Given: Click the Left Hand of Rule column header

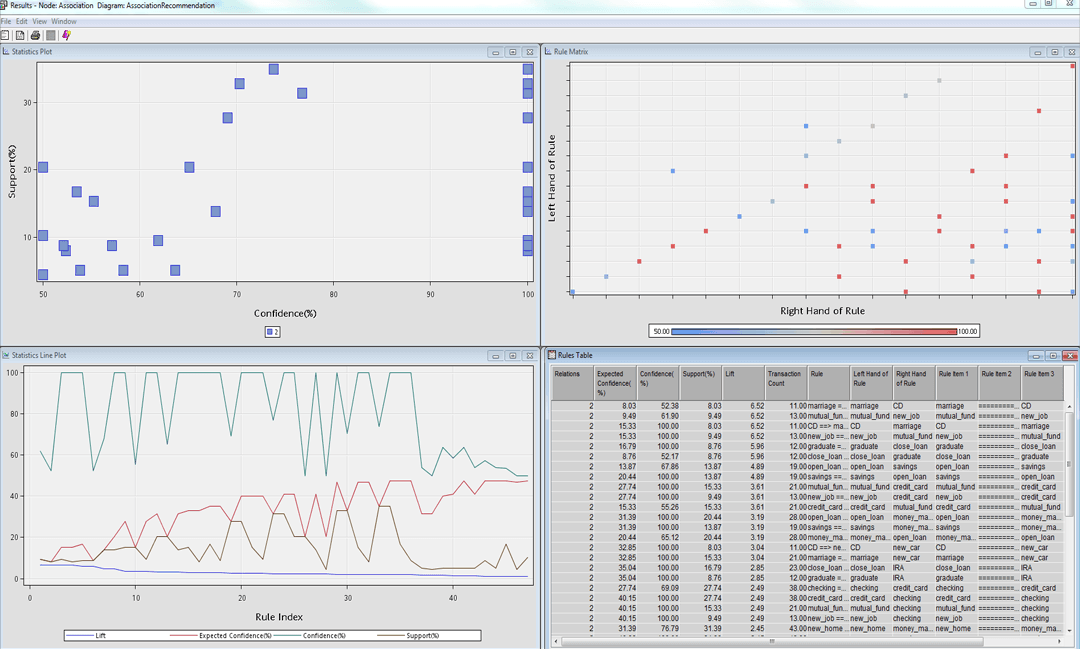Looking at the screenshot, I should point(871,383).
